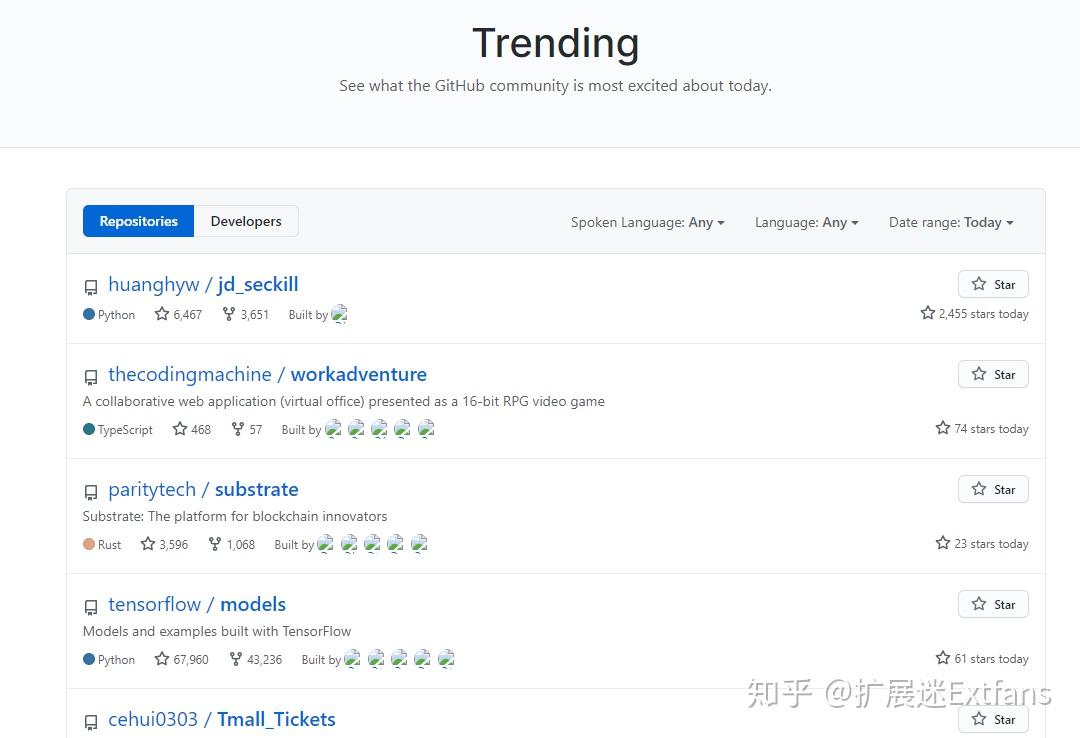Image resolution: width=1080 pixels, height=738 pixels.
Task: Click the star icon beside 2,455 stars today
Action: click(x=927, y=313)
